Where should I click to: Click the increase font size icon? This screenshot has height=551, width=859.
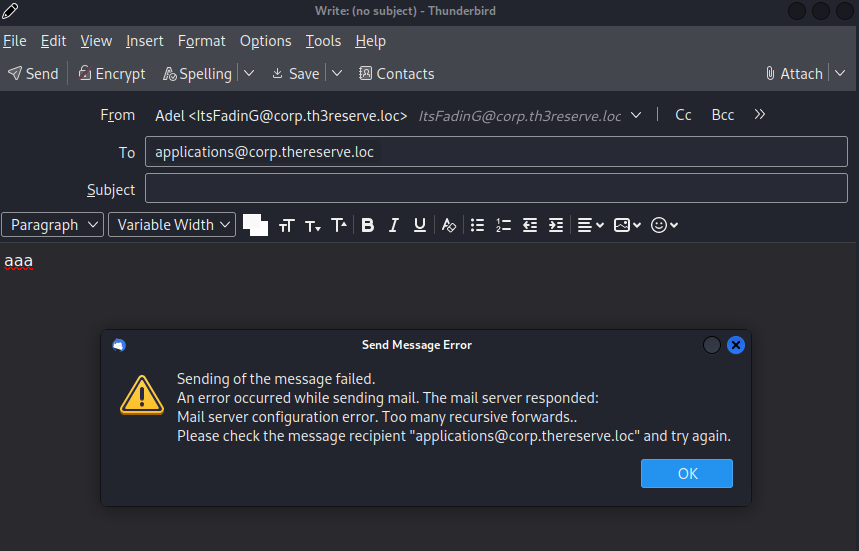click(339, 225)
